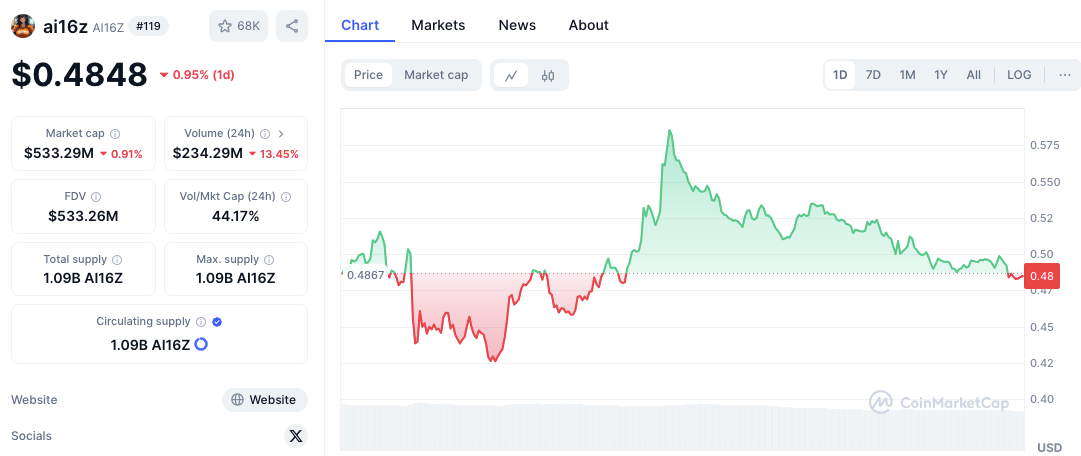
Task: Toggle chart to Price view
Action: (368, 75)
